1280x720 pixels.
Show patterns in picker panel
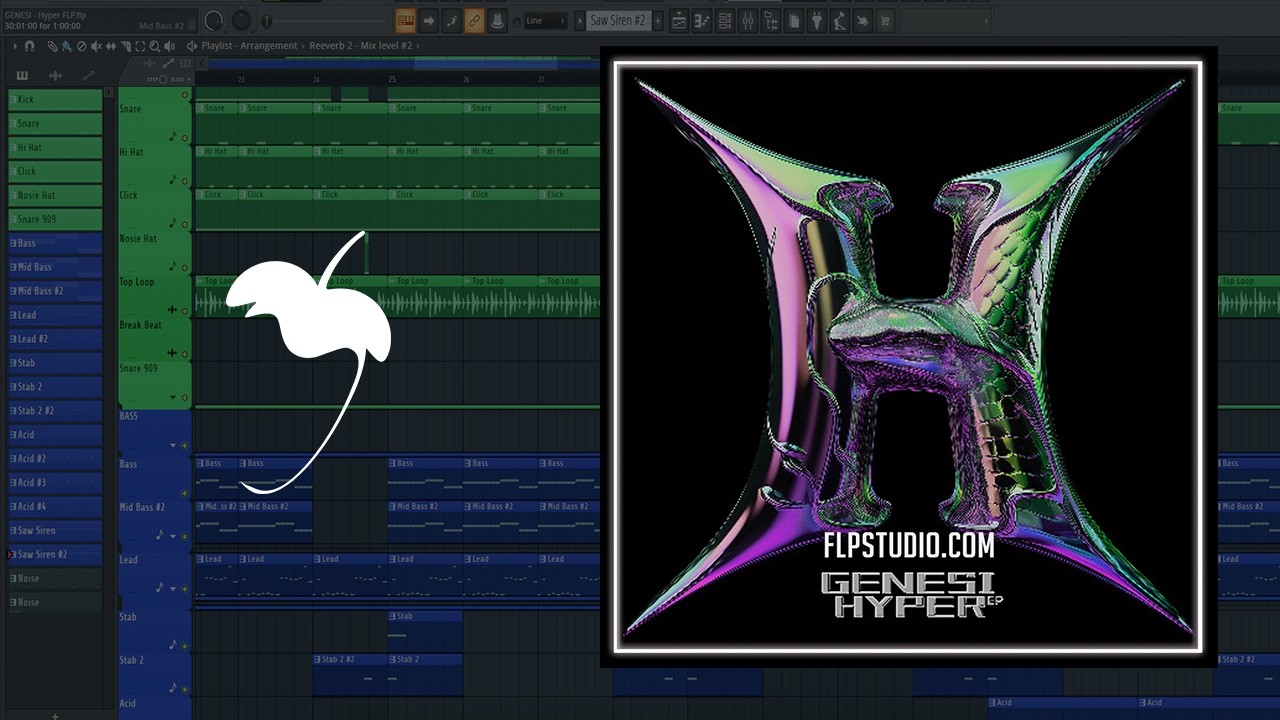22,76
